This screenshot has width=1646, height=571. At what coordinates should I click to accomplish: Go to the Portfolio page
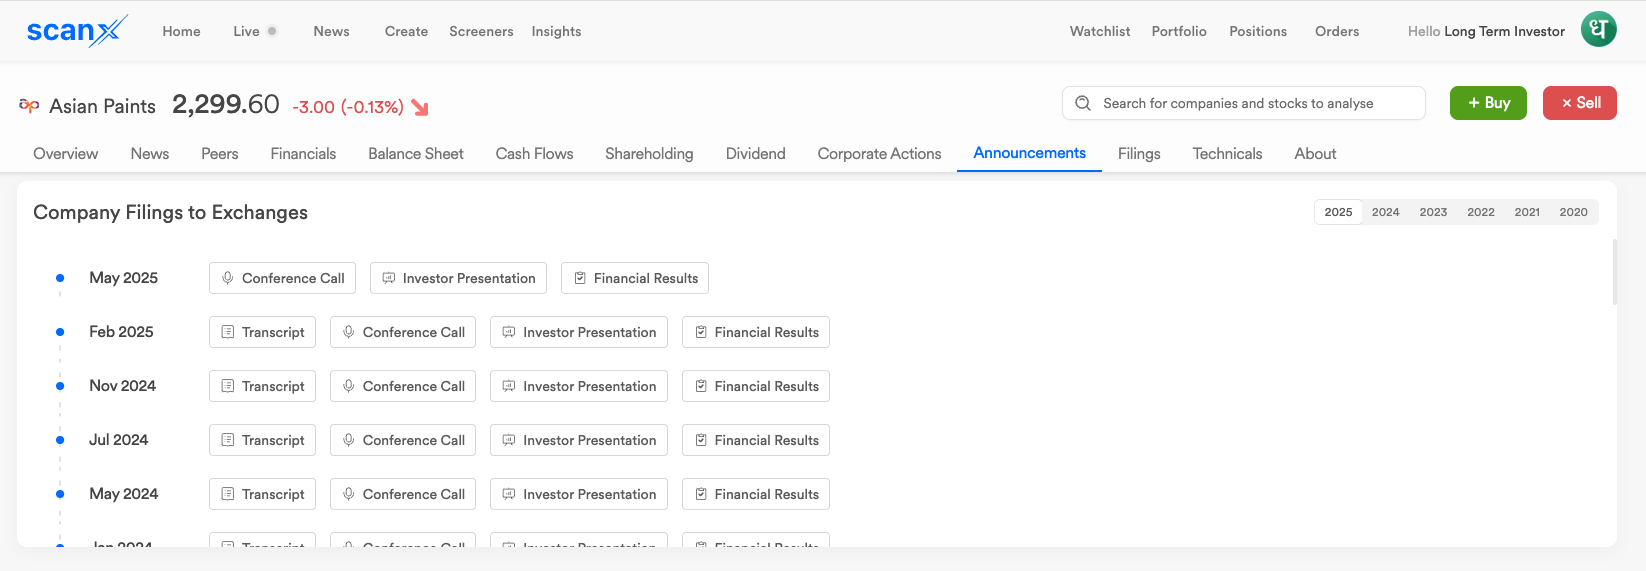click(x=1179, y=31)
